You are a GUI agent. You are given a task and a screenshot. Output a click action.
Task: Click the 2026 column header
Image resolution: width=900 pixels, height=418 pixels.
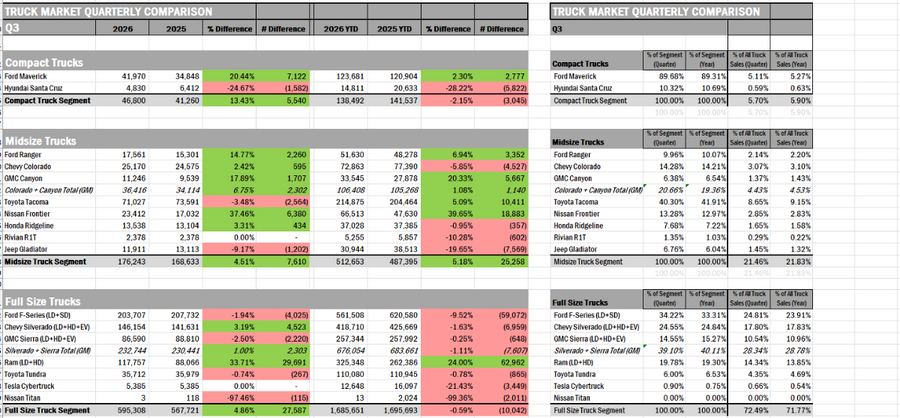[122, 29]
